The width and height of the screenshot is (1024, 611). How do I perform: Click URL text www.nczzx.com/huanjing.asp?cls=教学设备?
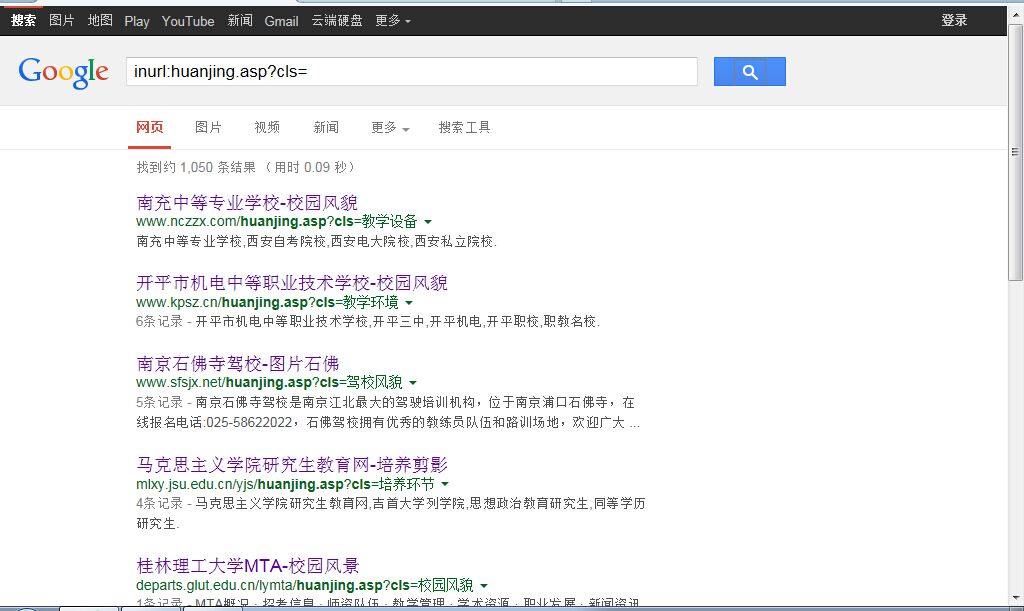[x=276, y=221]
